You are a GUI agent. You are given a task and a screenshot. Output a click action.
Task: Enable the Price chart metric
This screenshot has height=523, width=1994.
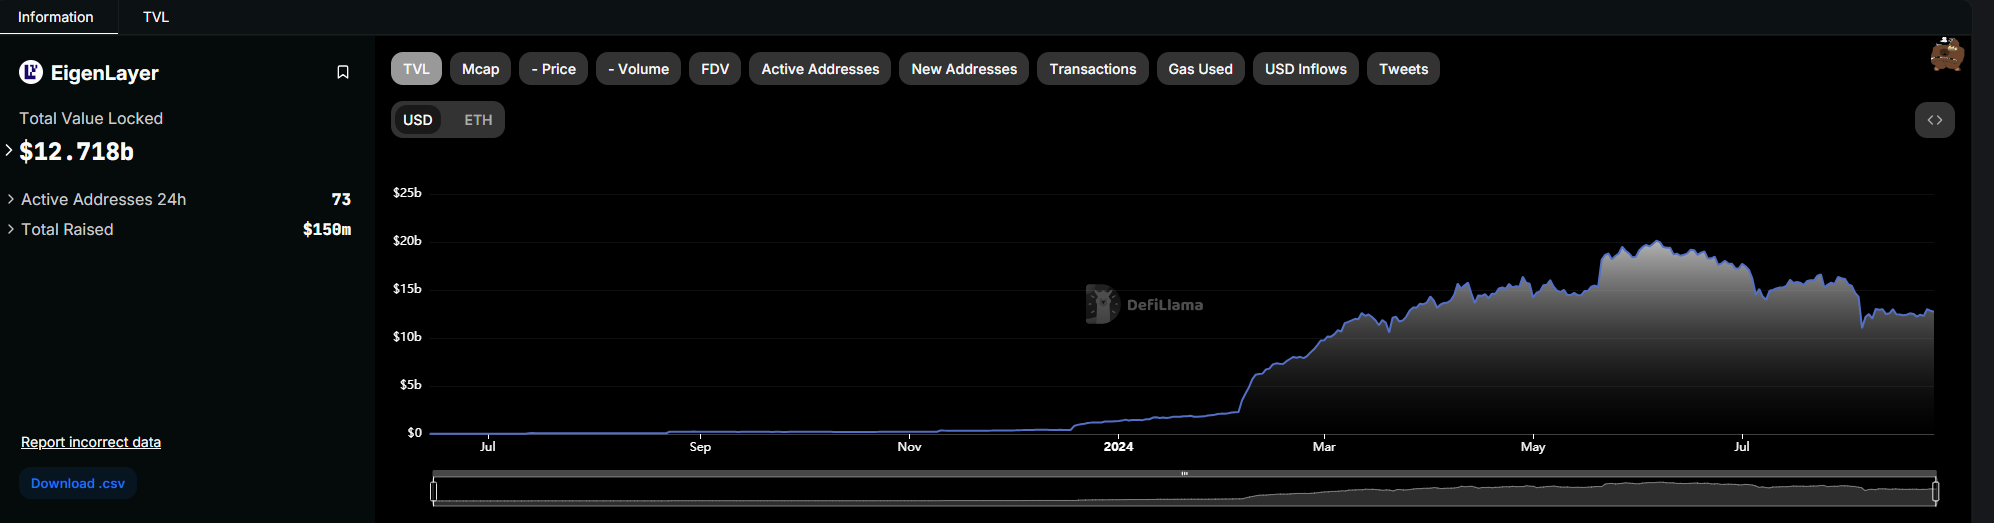pos(553,69)
